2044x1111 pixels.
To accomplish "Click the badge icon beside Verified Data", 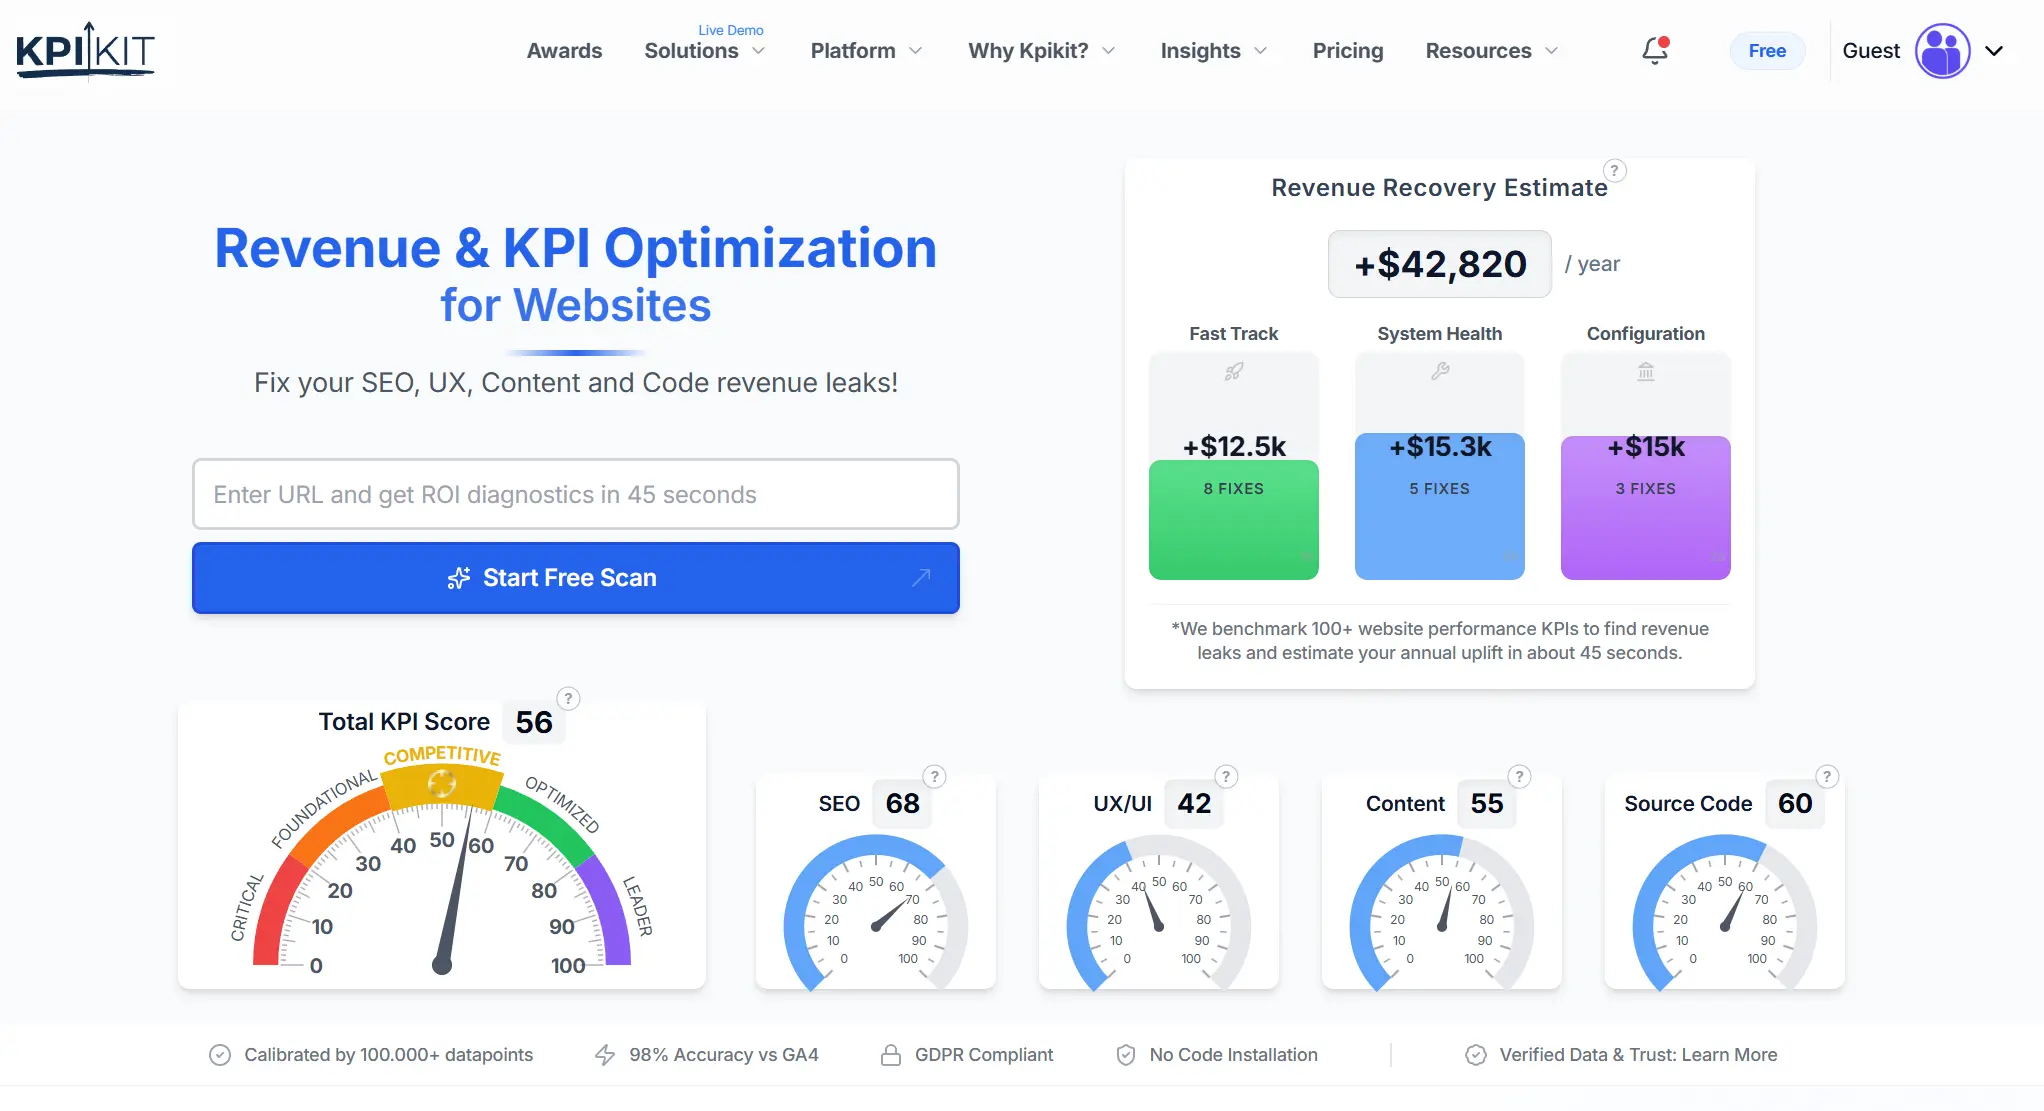I will (1475, 1055).
